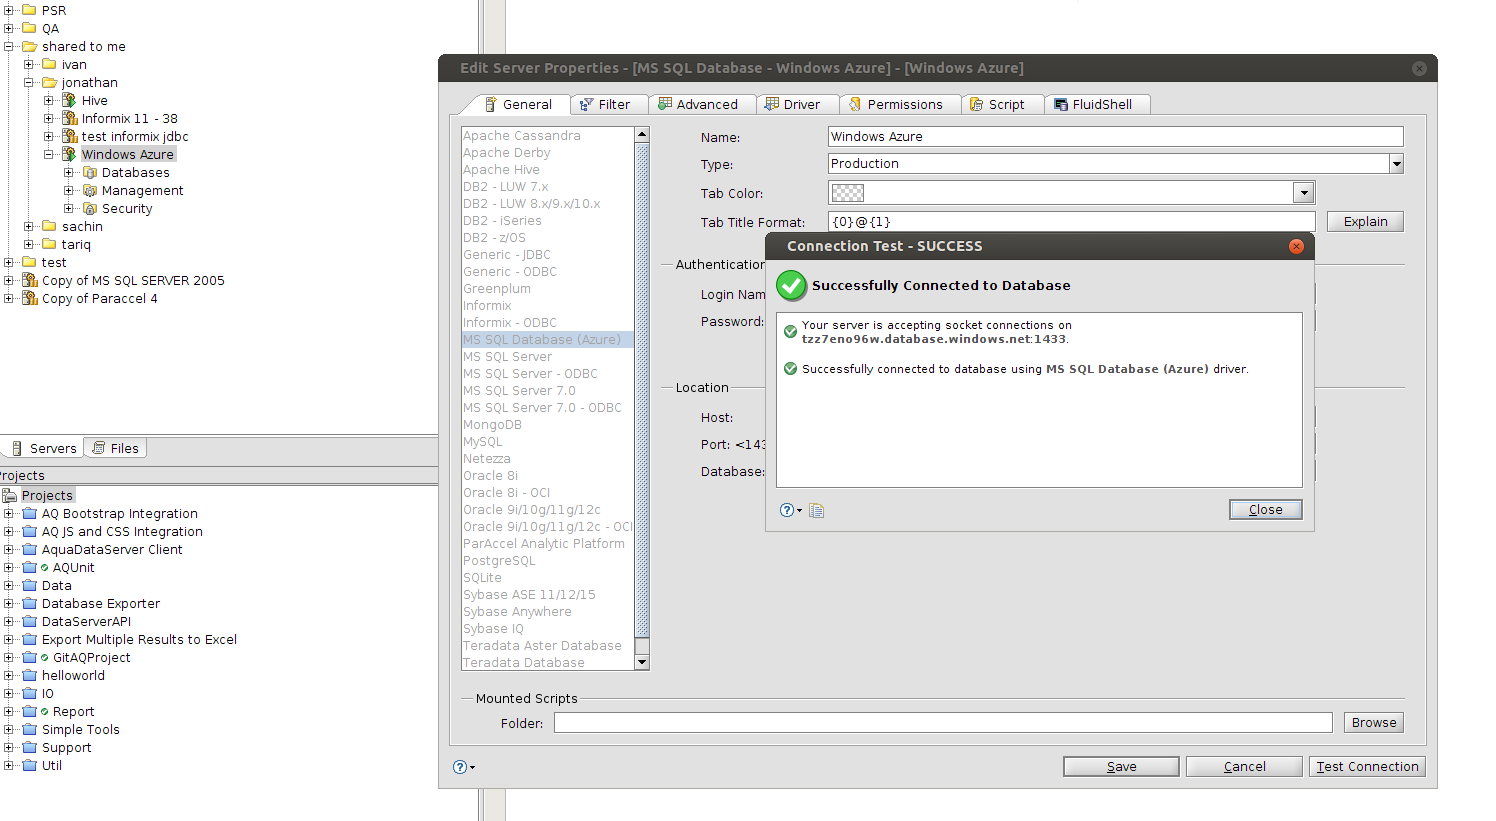Click the ivan folder icon
This screenshot has width=1496, height=821.
point(49,64)
